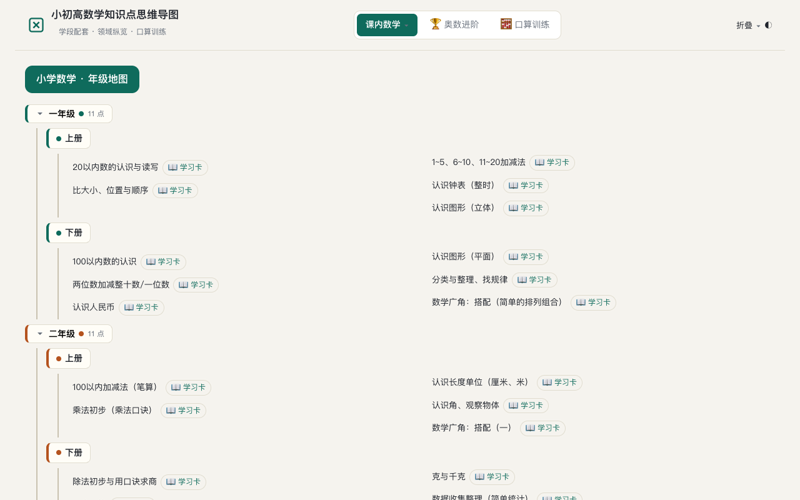The image size is (800, 500).
Task: Select the 下册 node under 一年级
Action: 69,233
